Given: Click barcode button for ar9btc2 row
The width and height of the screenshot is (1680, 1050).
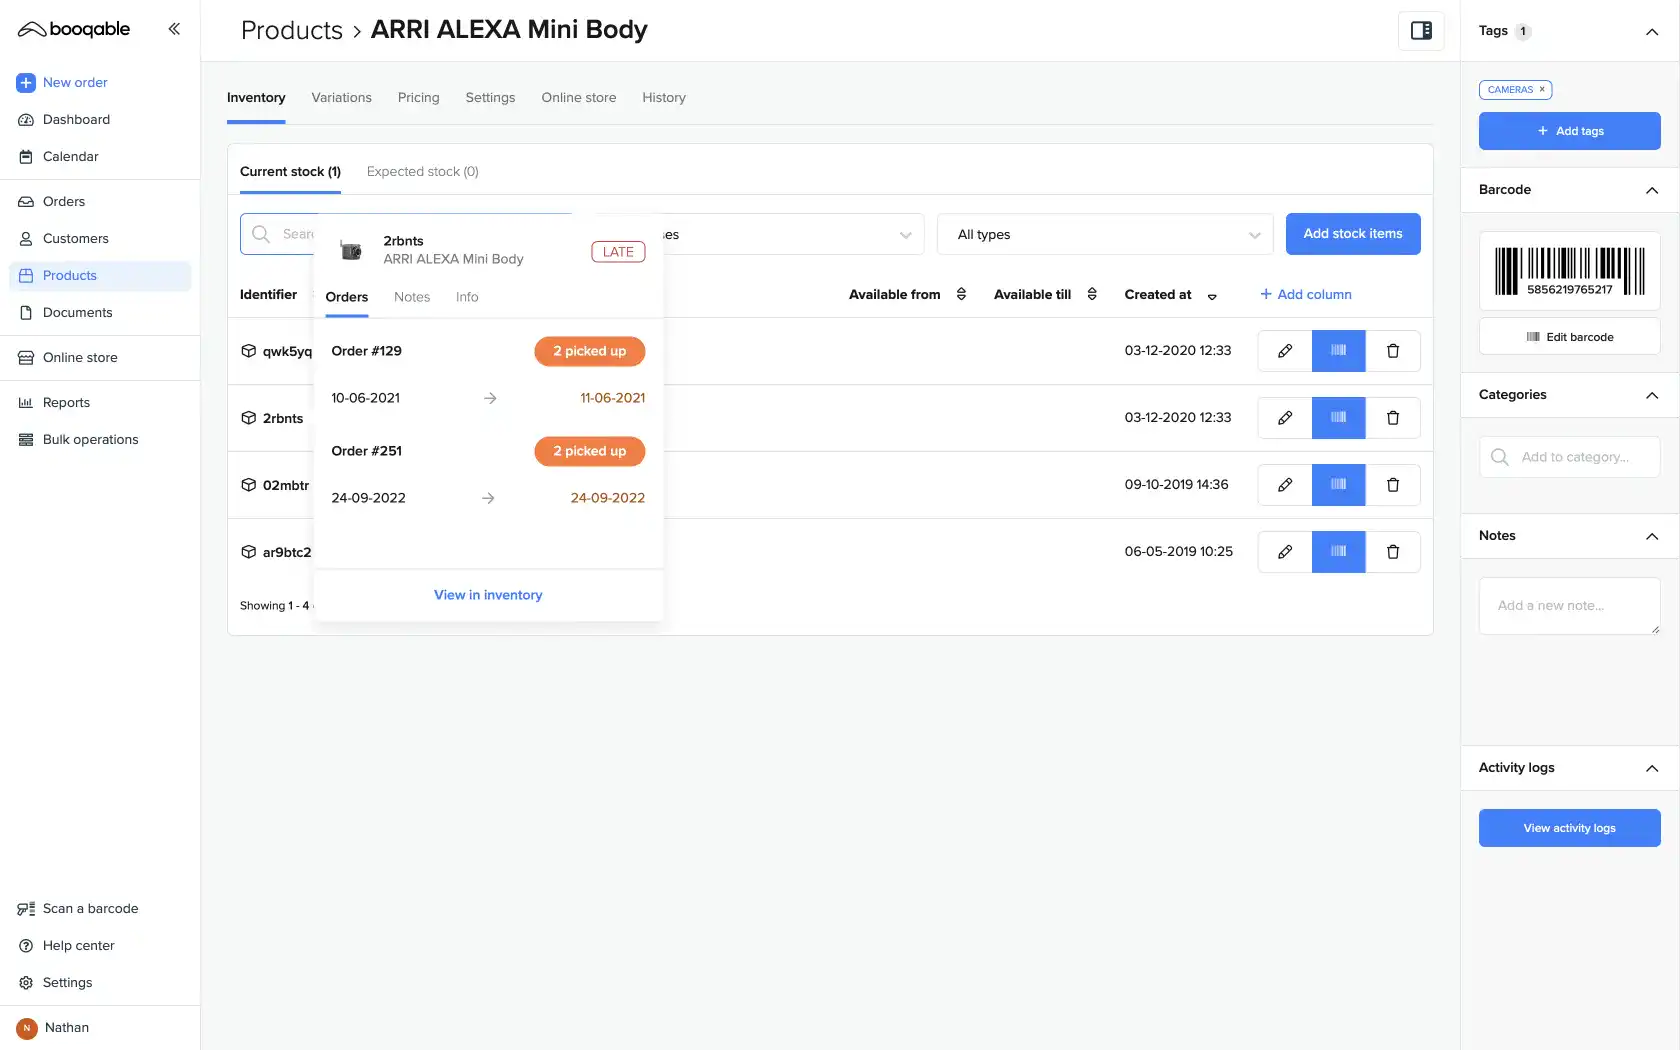Looking at the screenshot, I should point(1339,552).
